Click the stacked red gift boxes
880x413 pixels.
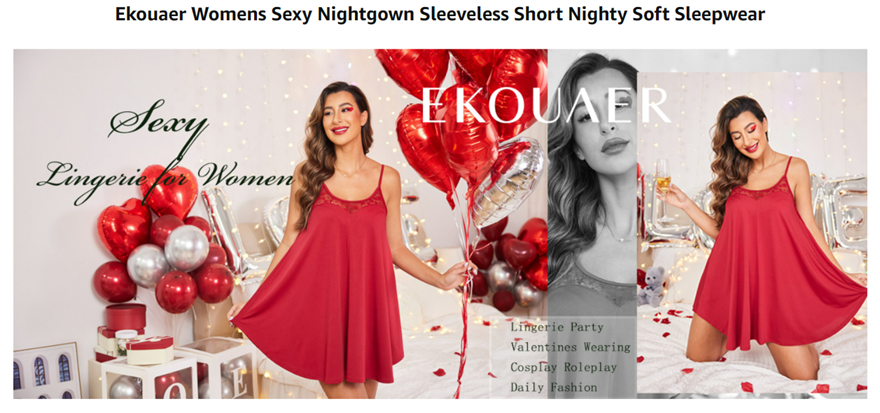[x=126, y=332]
